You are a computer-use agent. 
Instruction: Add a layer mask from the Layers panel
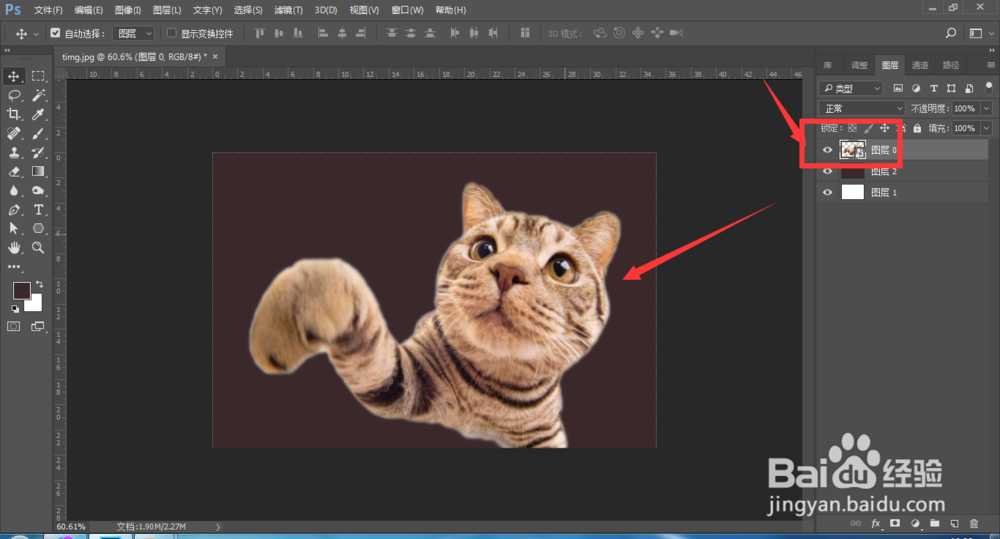tap(895, 523)
